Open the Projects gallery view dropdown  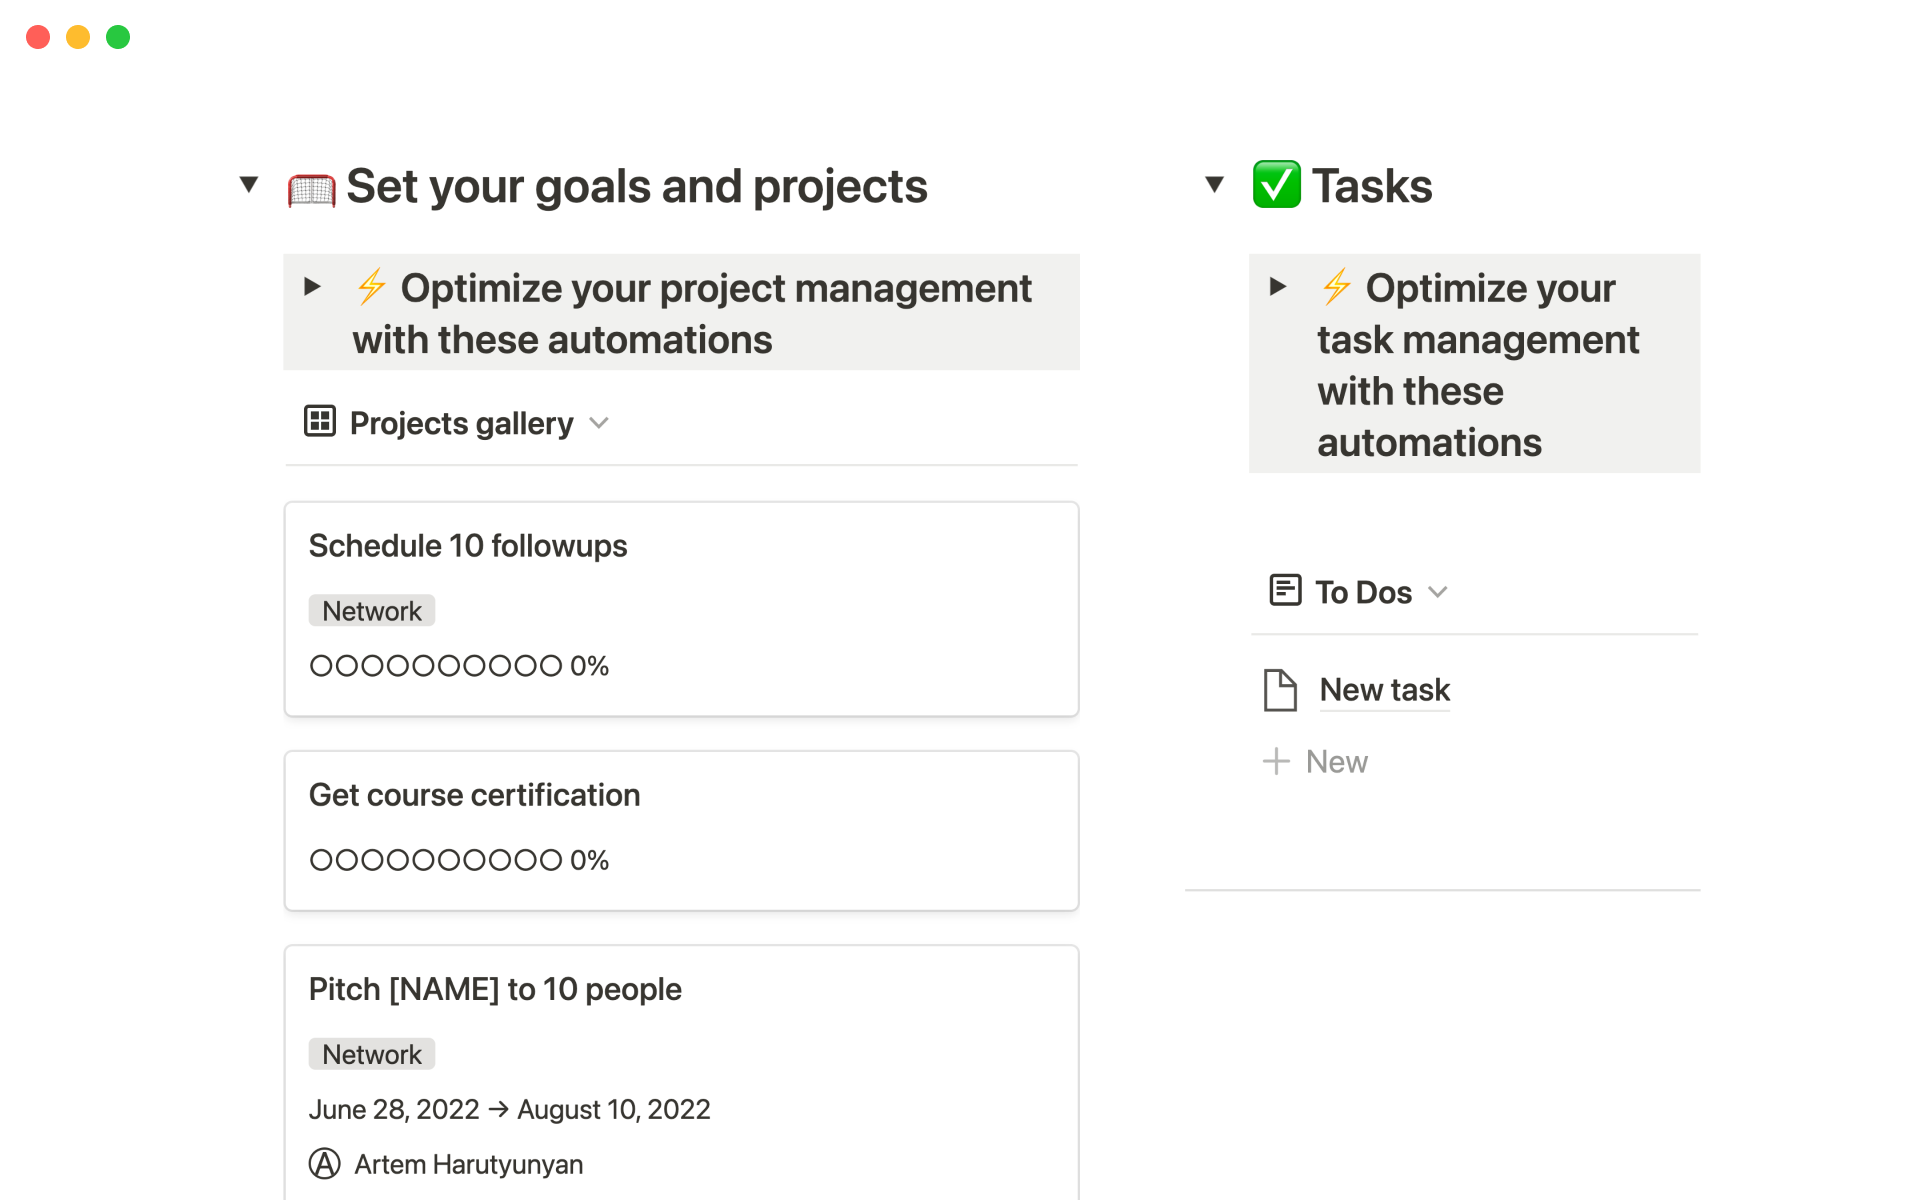click(599, 423)
